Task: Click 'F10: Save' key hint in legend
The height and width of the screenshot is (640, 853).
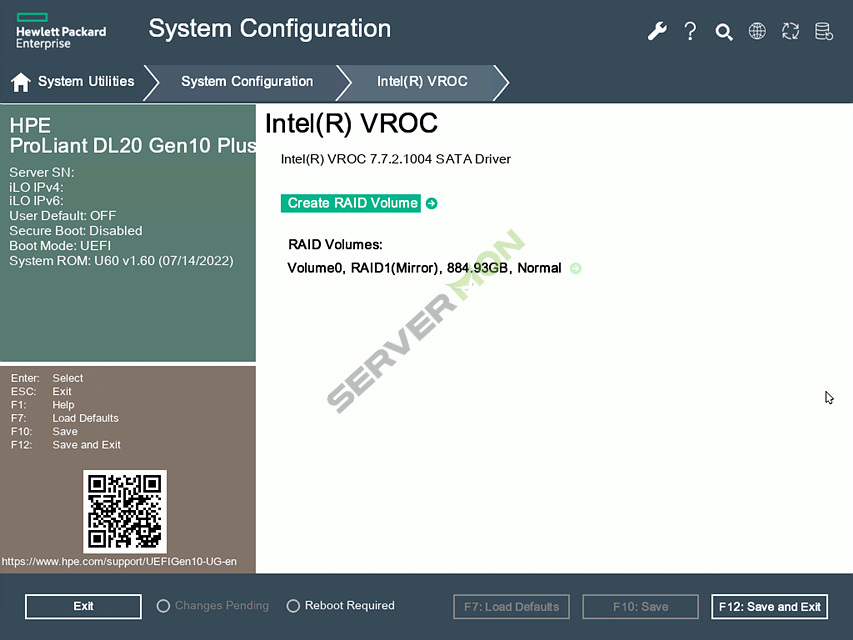Action: point(44,432)
